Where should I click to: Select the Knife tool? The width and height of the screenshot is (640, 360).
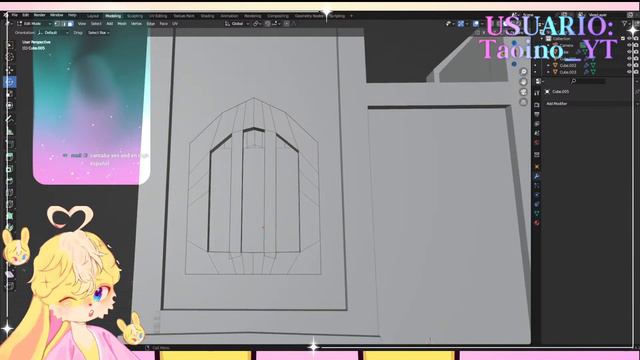point(10,204)
